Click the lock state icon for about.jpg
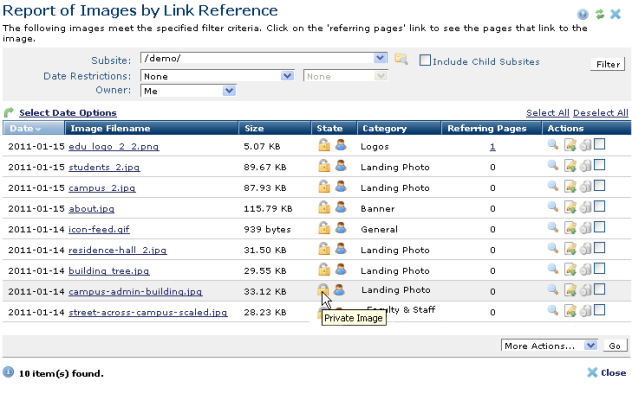Screen dimensions: 632x400 323,208
